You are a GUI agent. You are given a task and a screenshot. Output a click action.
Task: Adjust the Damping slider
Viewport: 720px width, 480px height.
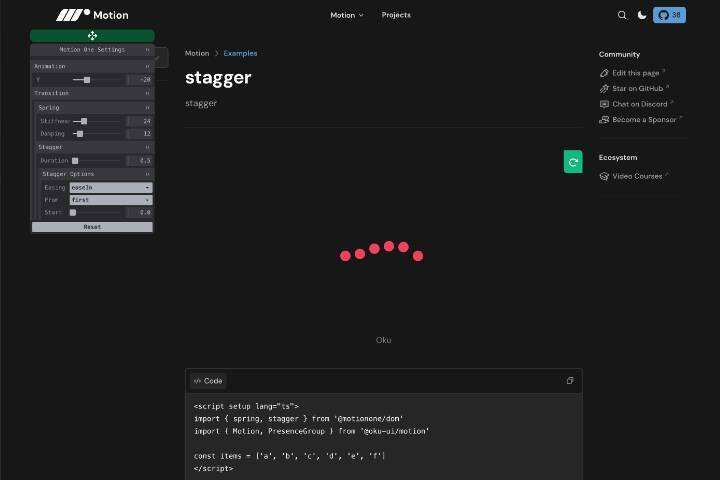point(98,134)
